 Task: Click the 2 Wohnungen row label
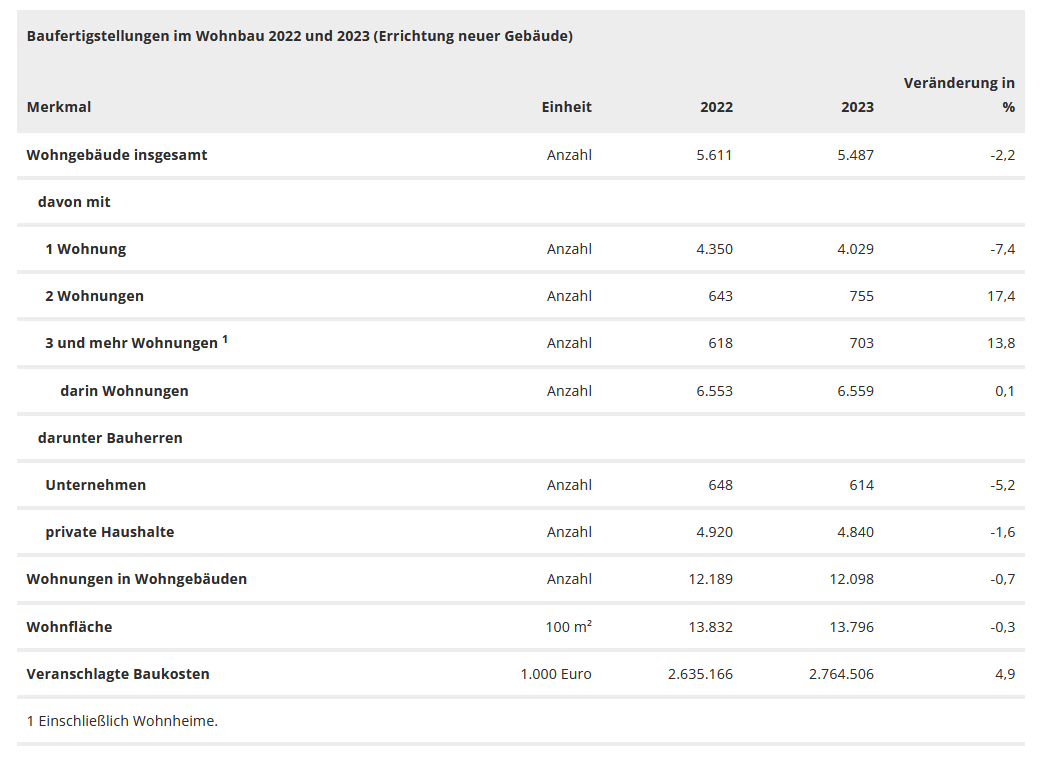pos(94,296)
